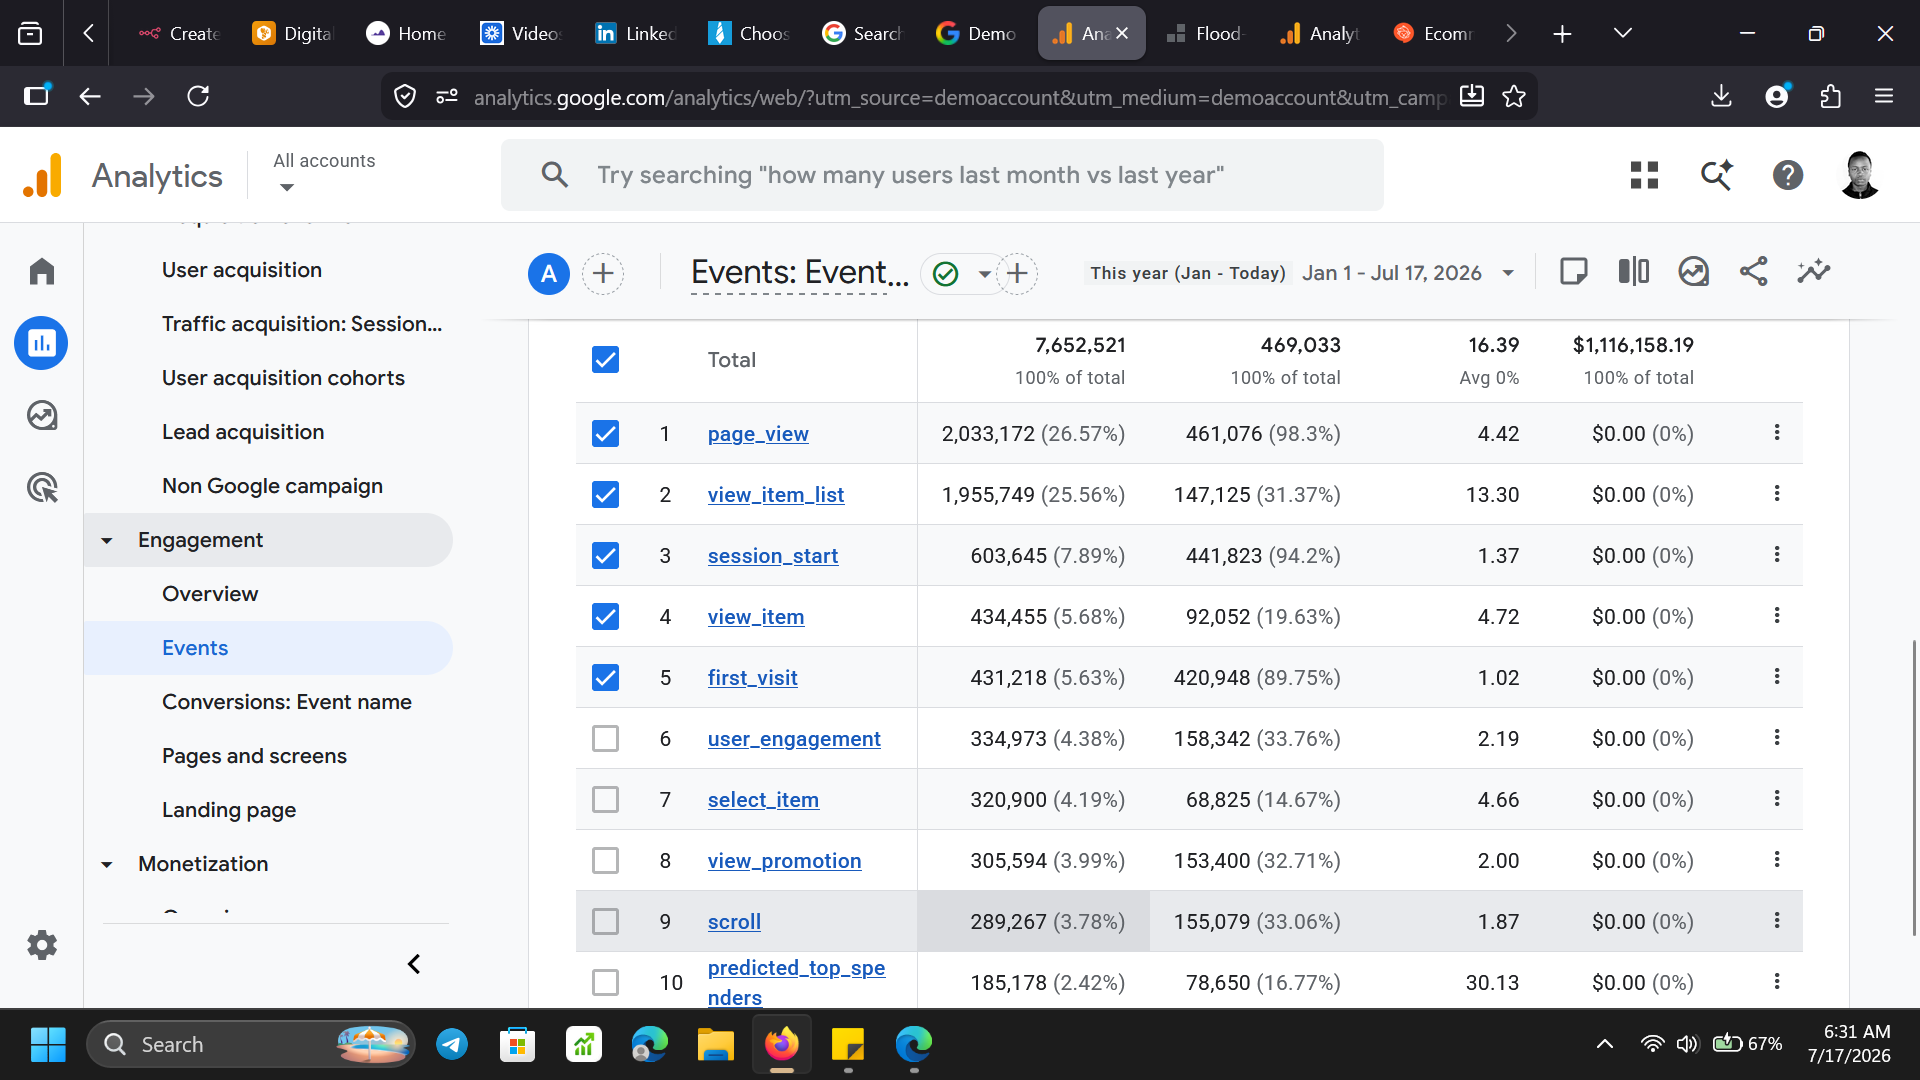
Task: Open the All accounts dropdown
Action: point(324,173)
